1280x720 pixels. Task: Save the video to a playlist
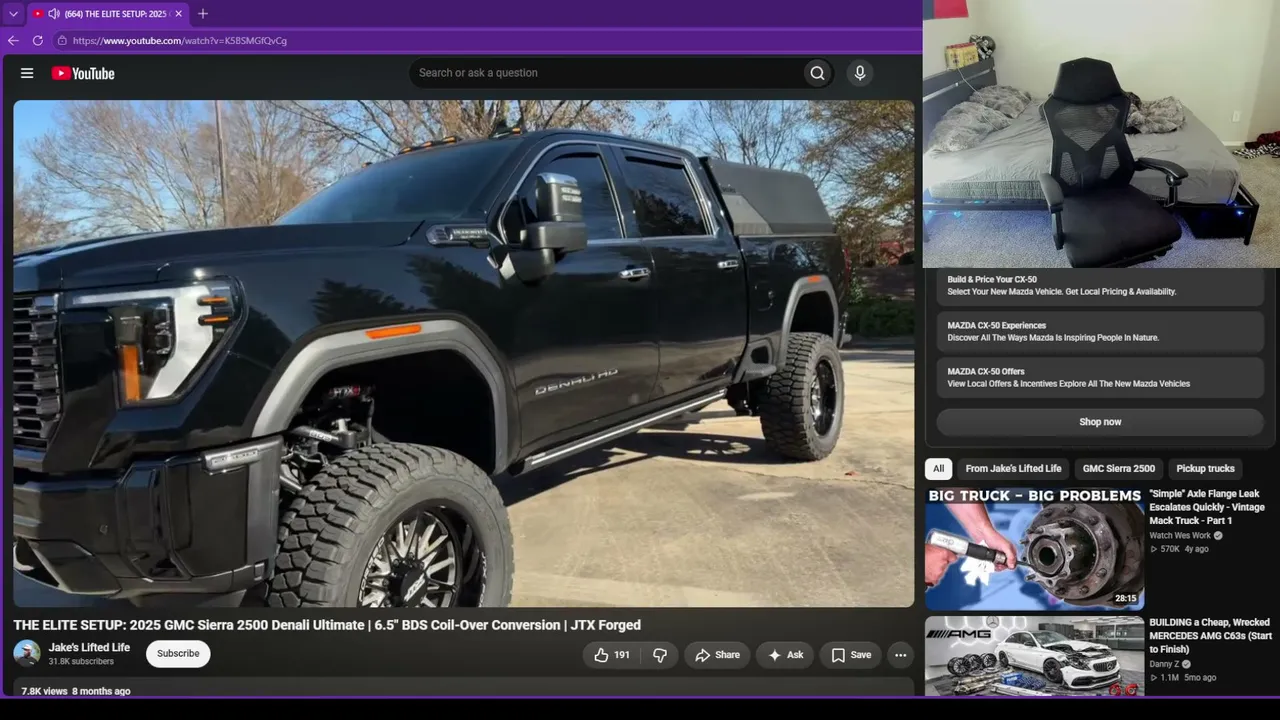tap(850, 655)
